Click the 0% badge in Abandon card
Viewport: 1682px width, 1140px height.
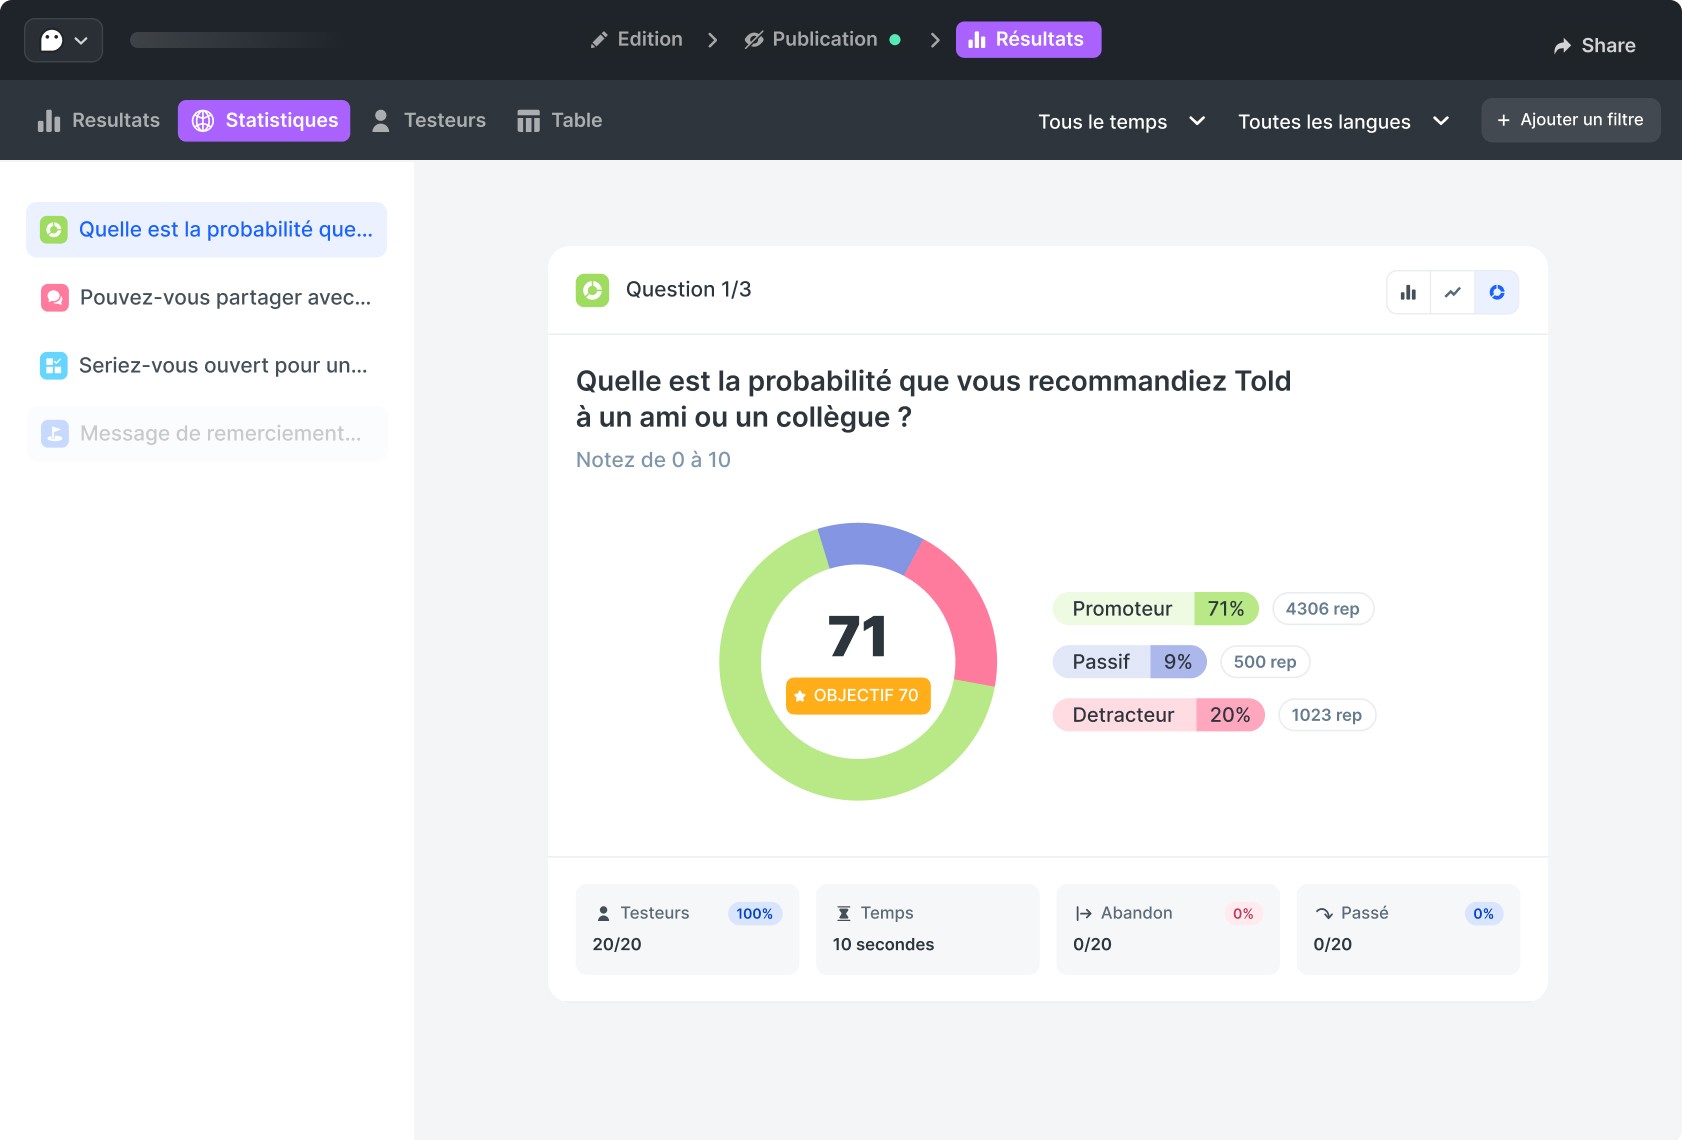(x=1243, y=913)
